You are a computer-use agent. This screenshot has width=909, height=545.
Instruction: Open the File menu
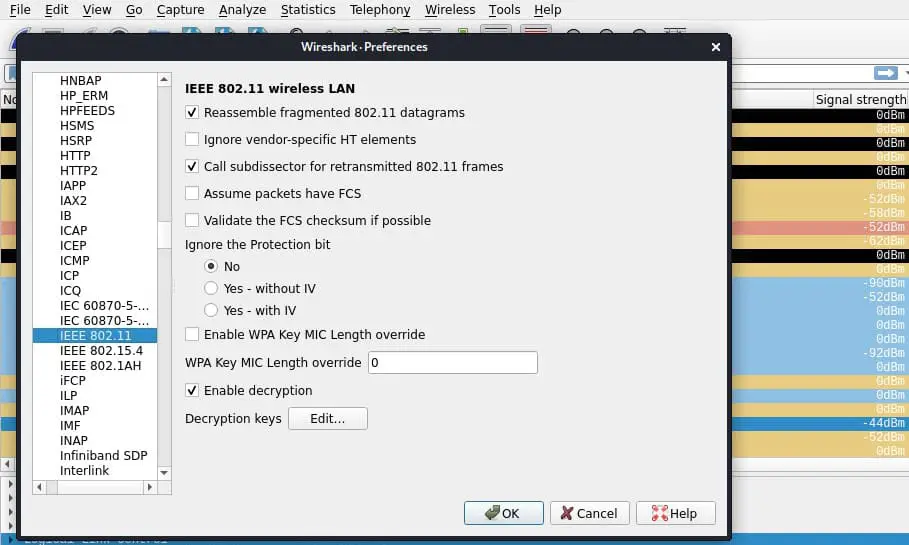click(x=20, y=10)
